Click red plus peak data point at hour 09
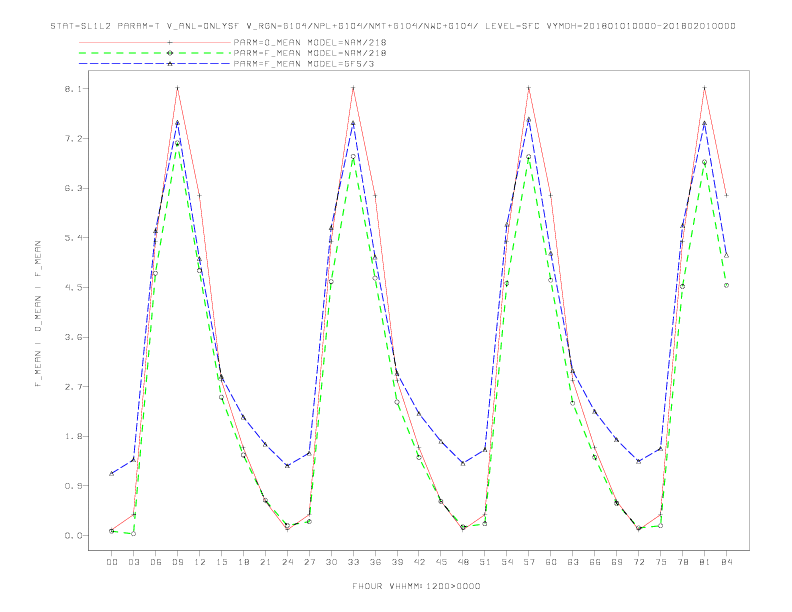 point(177,88)
